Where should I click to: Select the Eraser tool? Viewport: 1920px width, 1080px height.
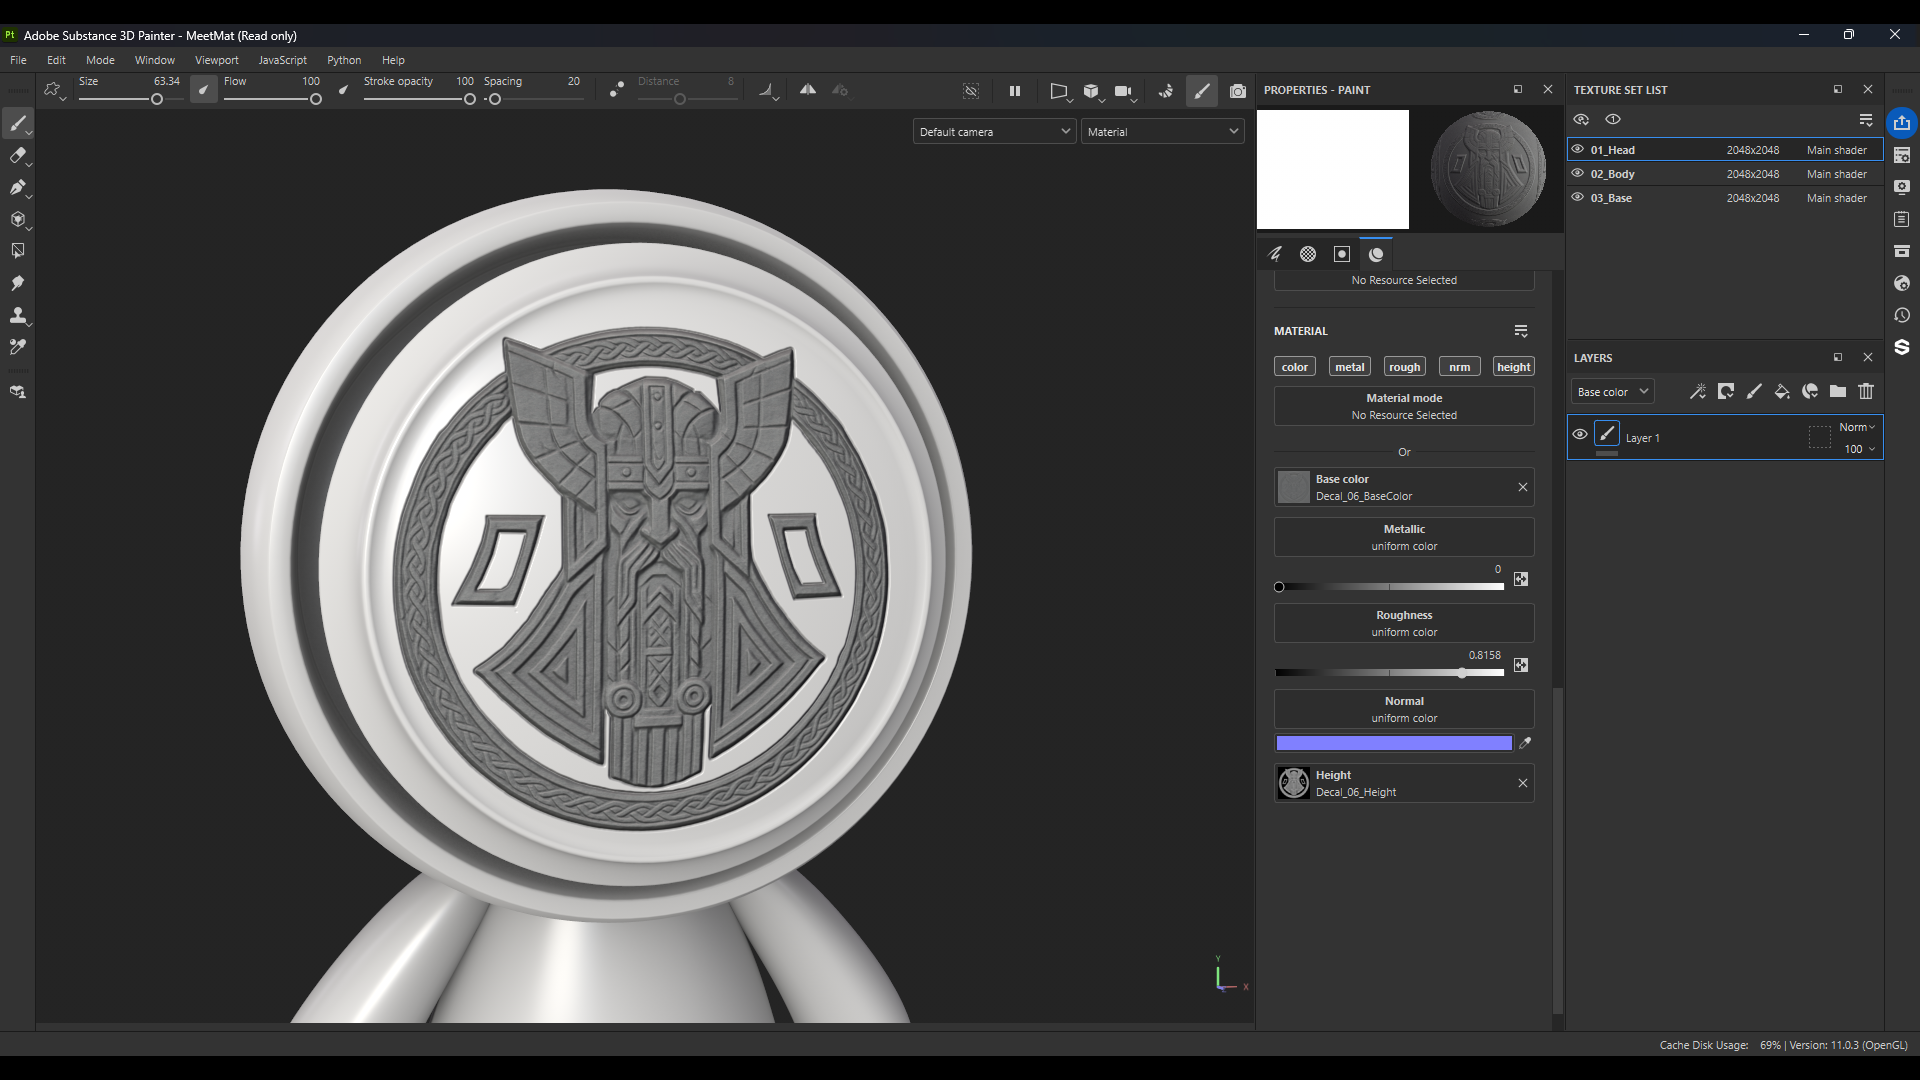point(17,155)
